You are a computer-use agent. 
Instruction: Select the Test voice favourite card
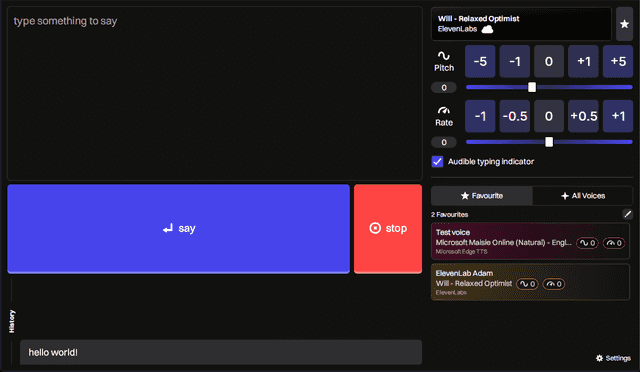[530, 241]
